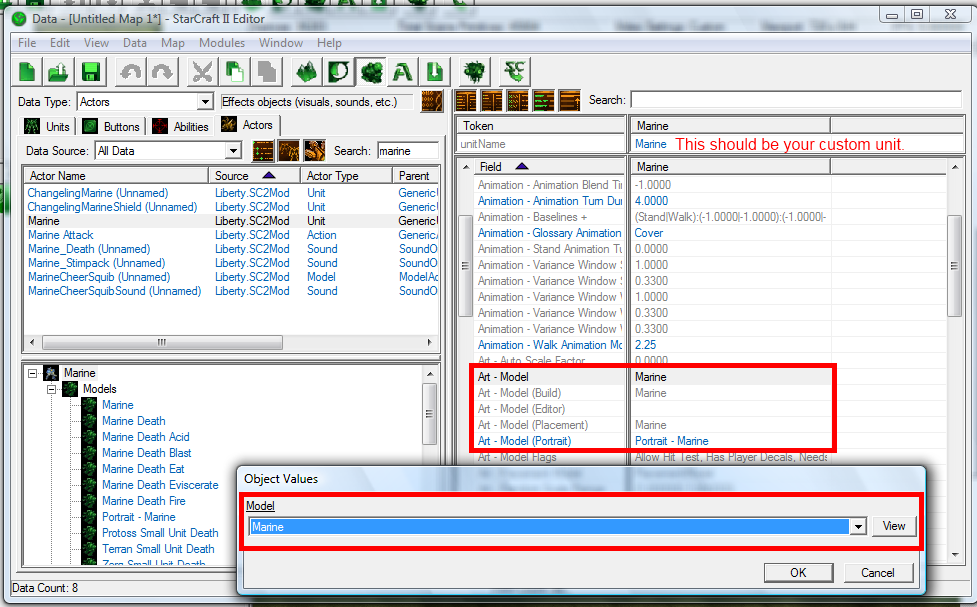Open the Terrain module mountain icon
The width and height of the screenshot is (977, 607).
(307, 72)
